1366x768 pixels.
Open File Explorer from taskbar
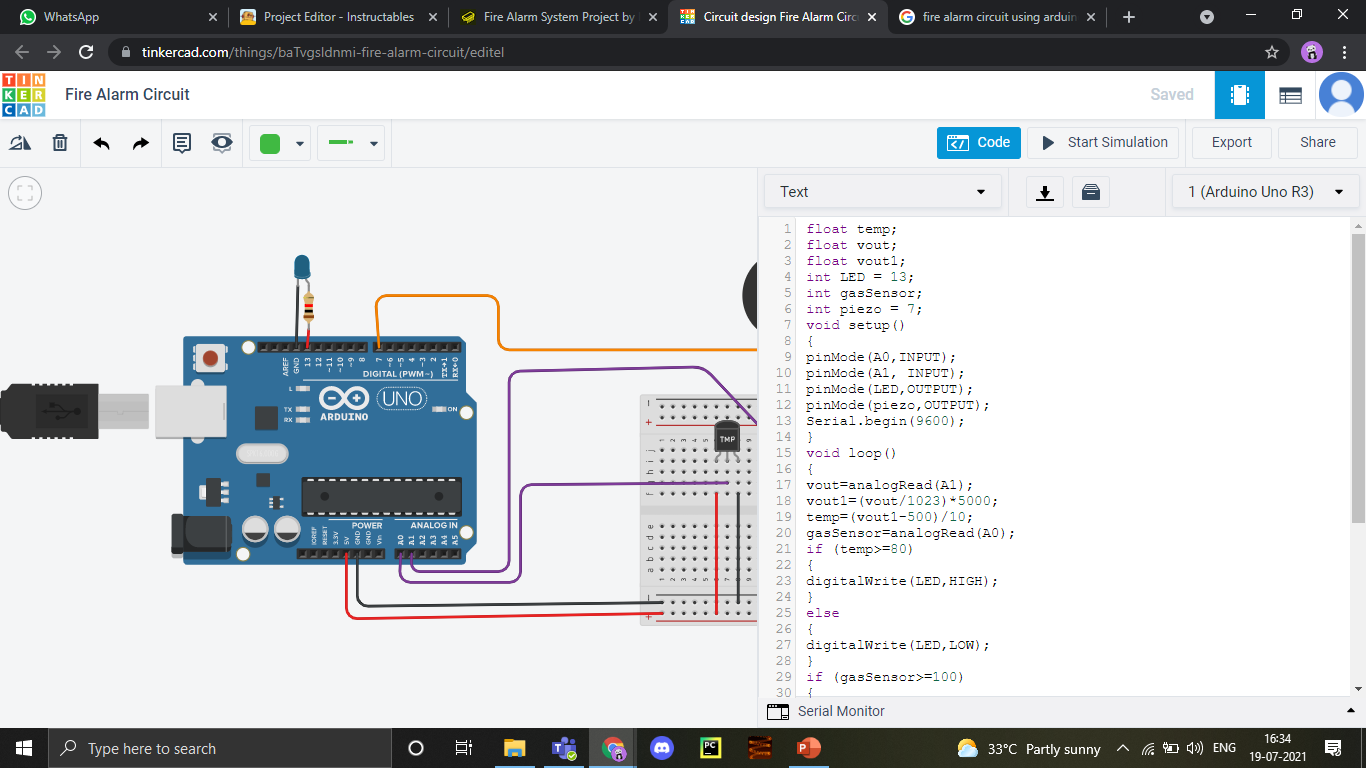point(514,748)
